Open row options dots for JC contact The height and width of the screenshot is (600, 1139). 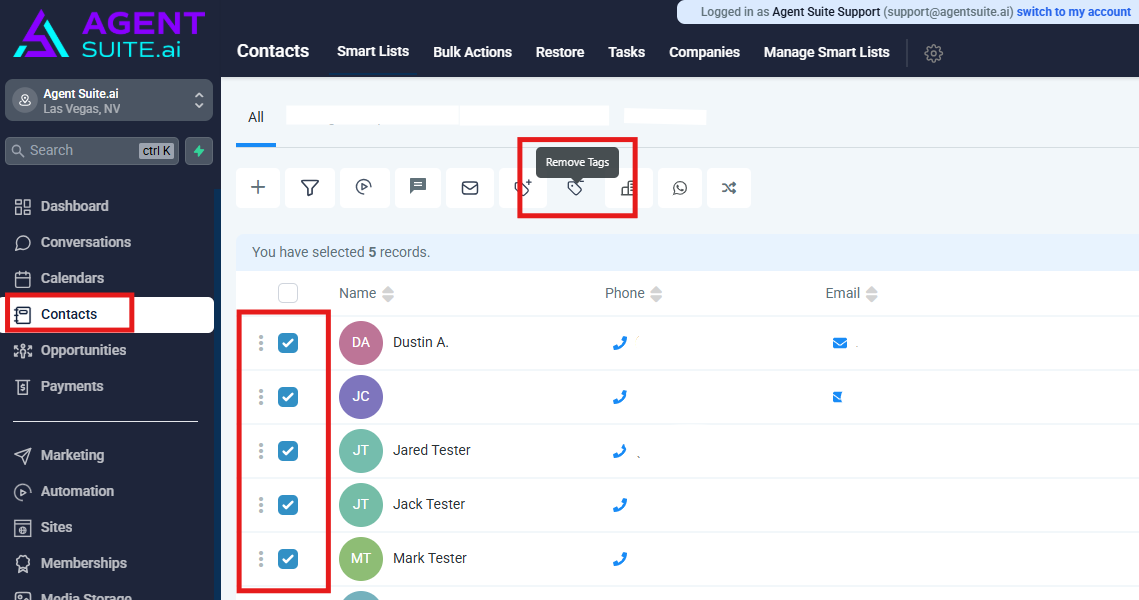tap(261, 397)
